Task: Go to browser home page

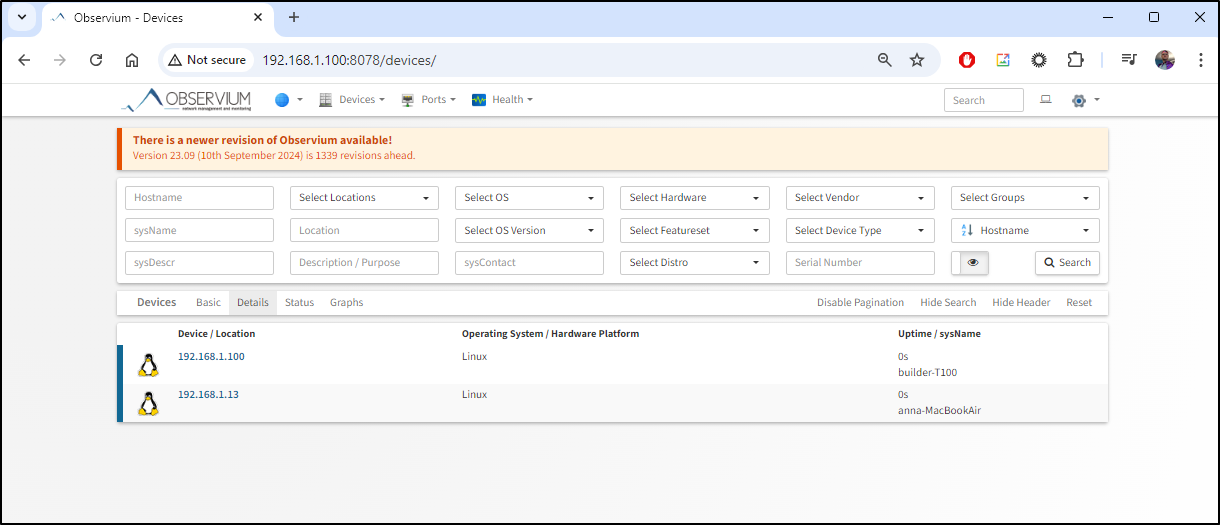Action: (132, 60)
